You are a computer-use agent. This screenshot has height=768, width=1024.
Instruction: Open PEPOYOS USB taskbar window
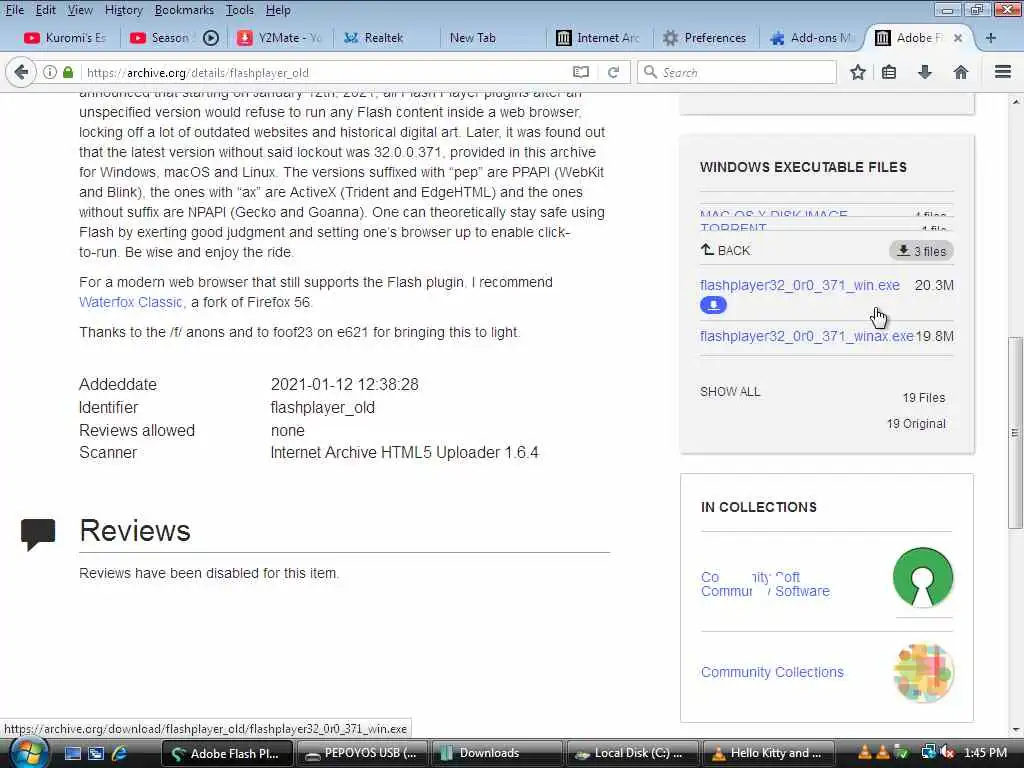point(362,753)
